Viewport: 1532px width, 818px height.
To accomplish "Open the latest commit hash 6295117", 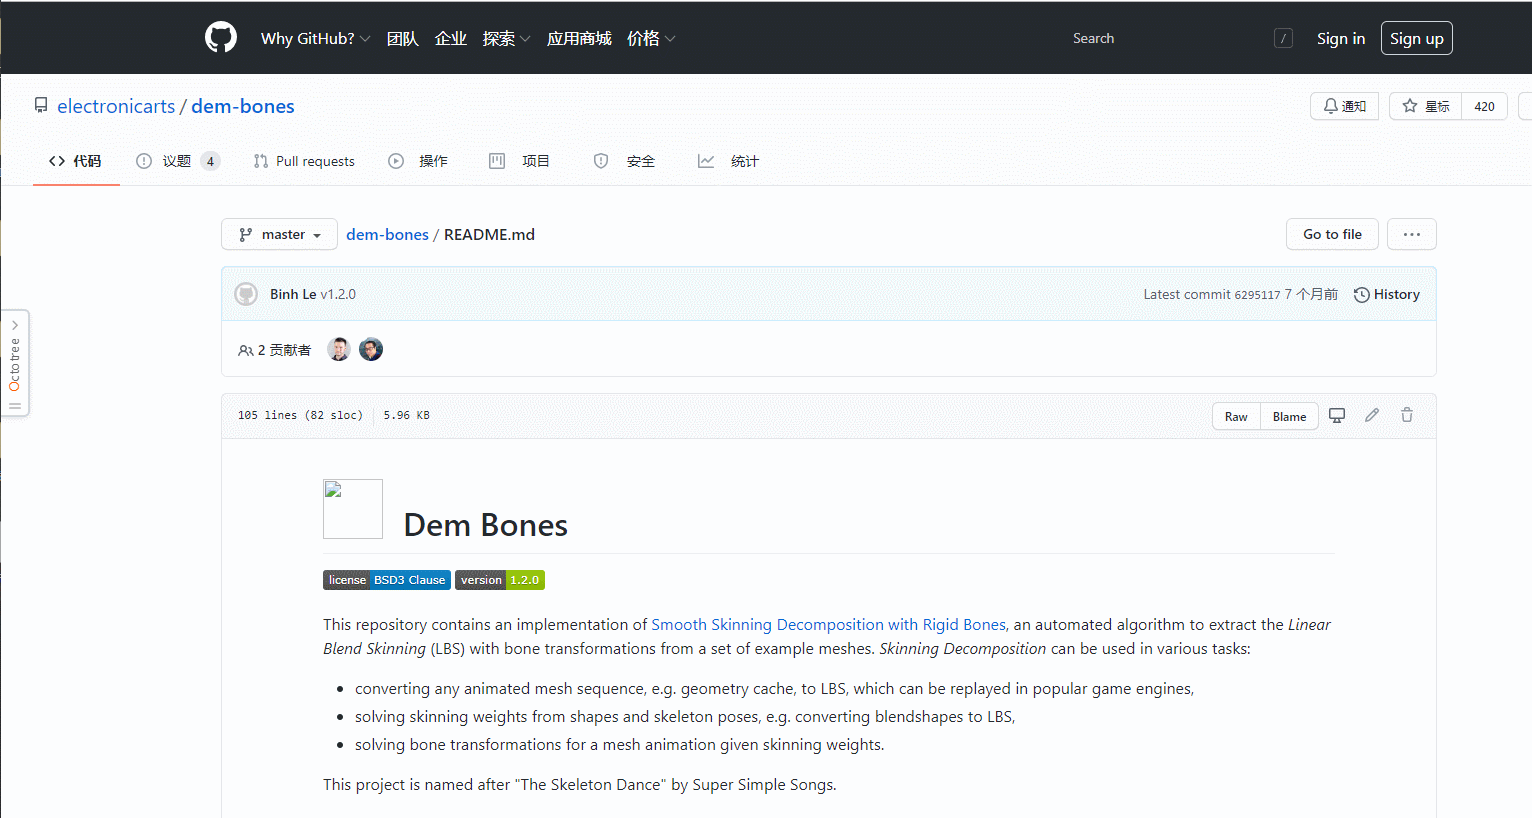I will pyautogui.click(x=1257, y=295).
